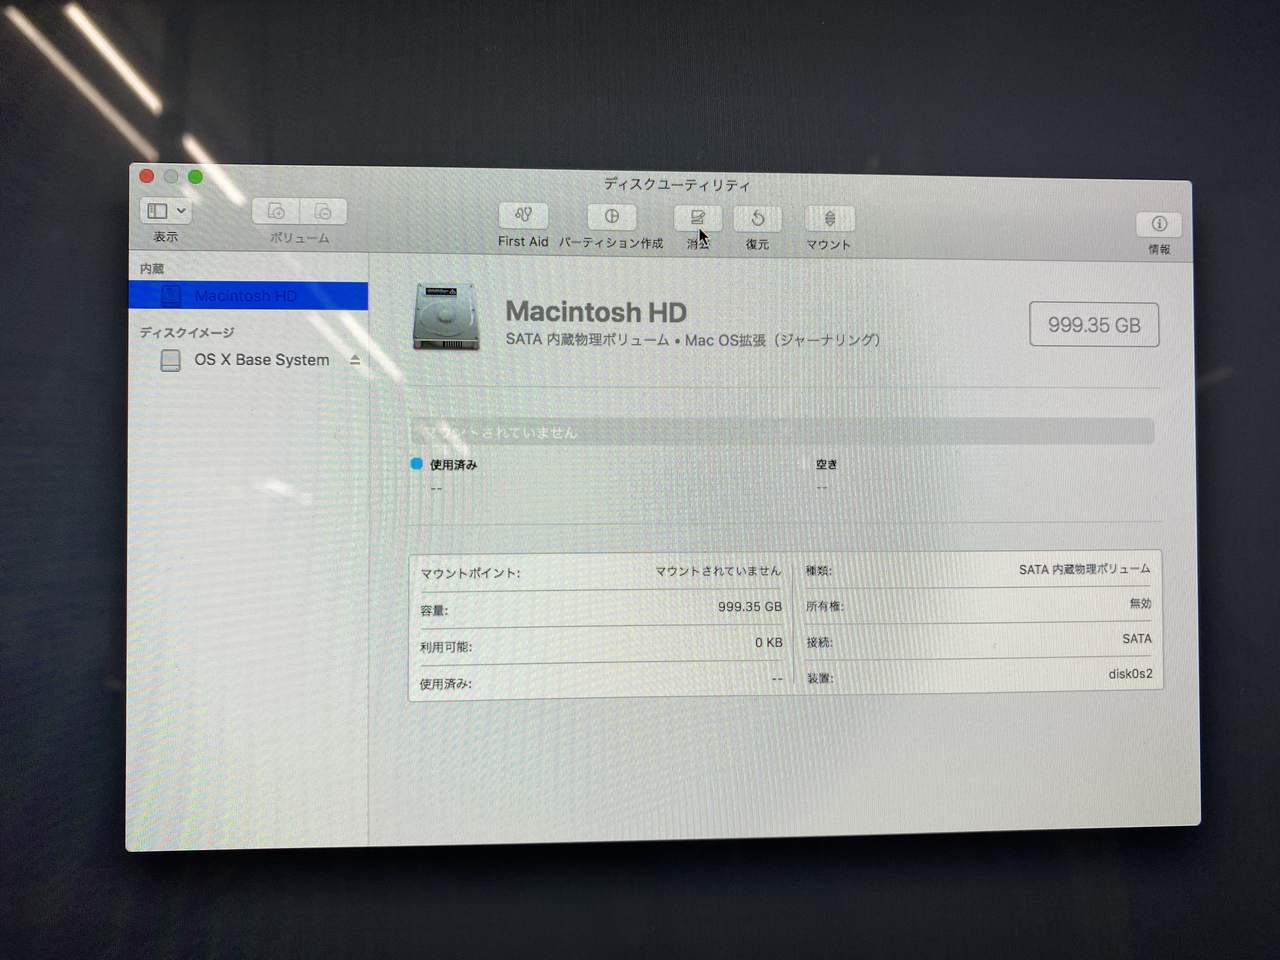Select OS X Base System disk image

[261, 360]
